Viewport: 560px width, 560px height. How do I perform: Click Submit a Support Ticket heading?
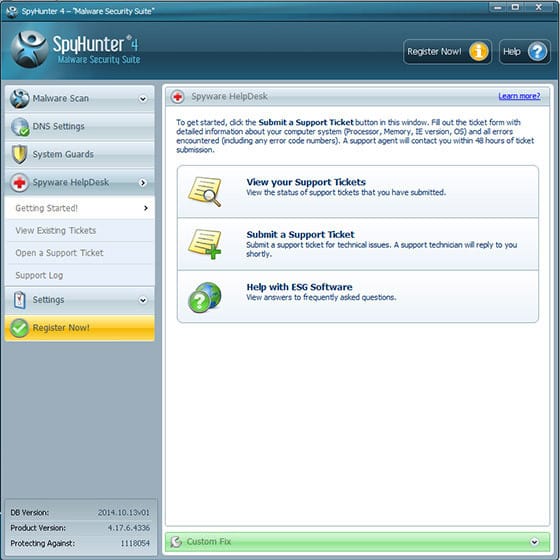(300, 235)
